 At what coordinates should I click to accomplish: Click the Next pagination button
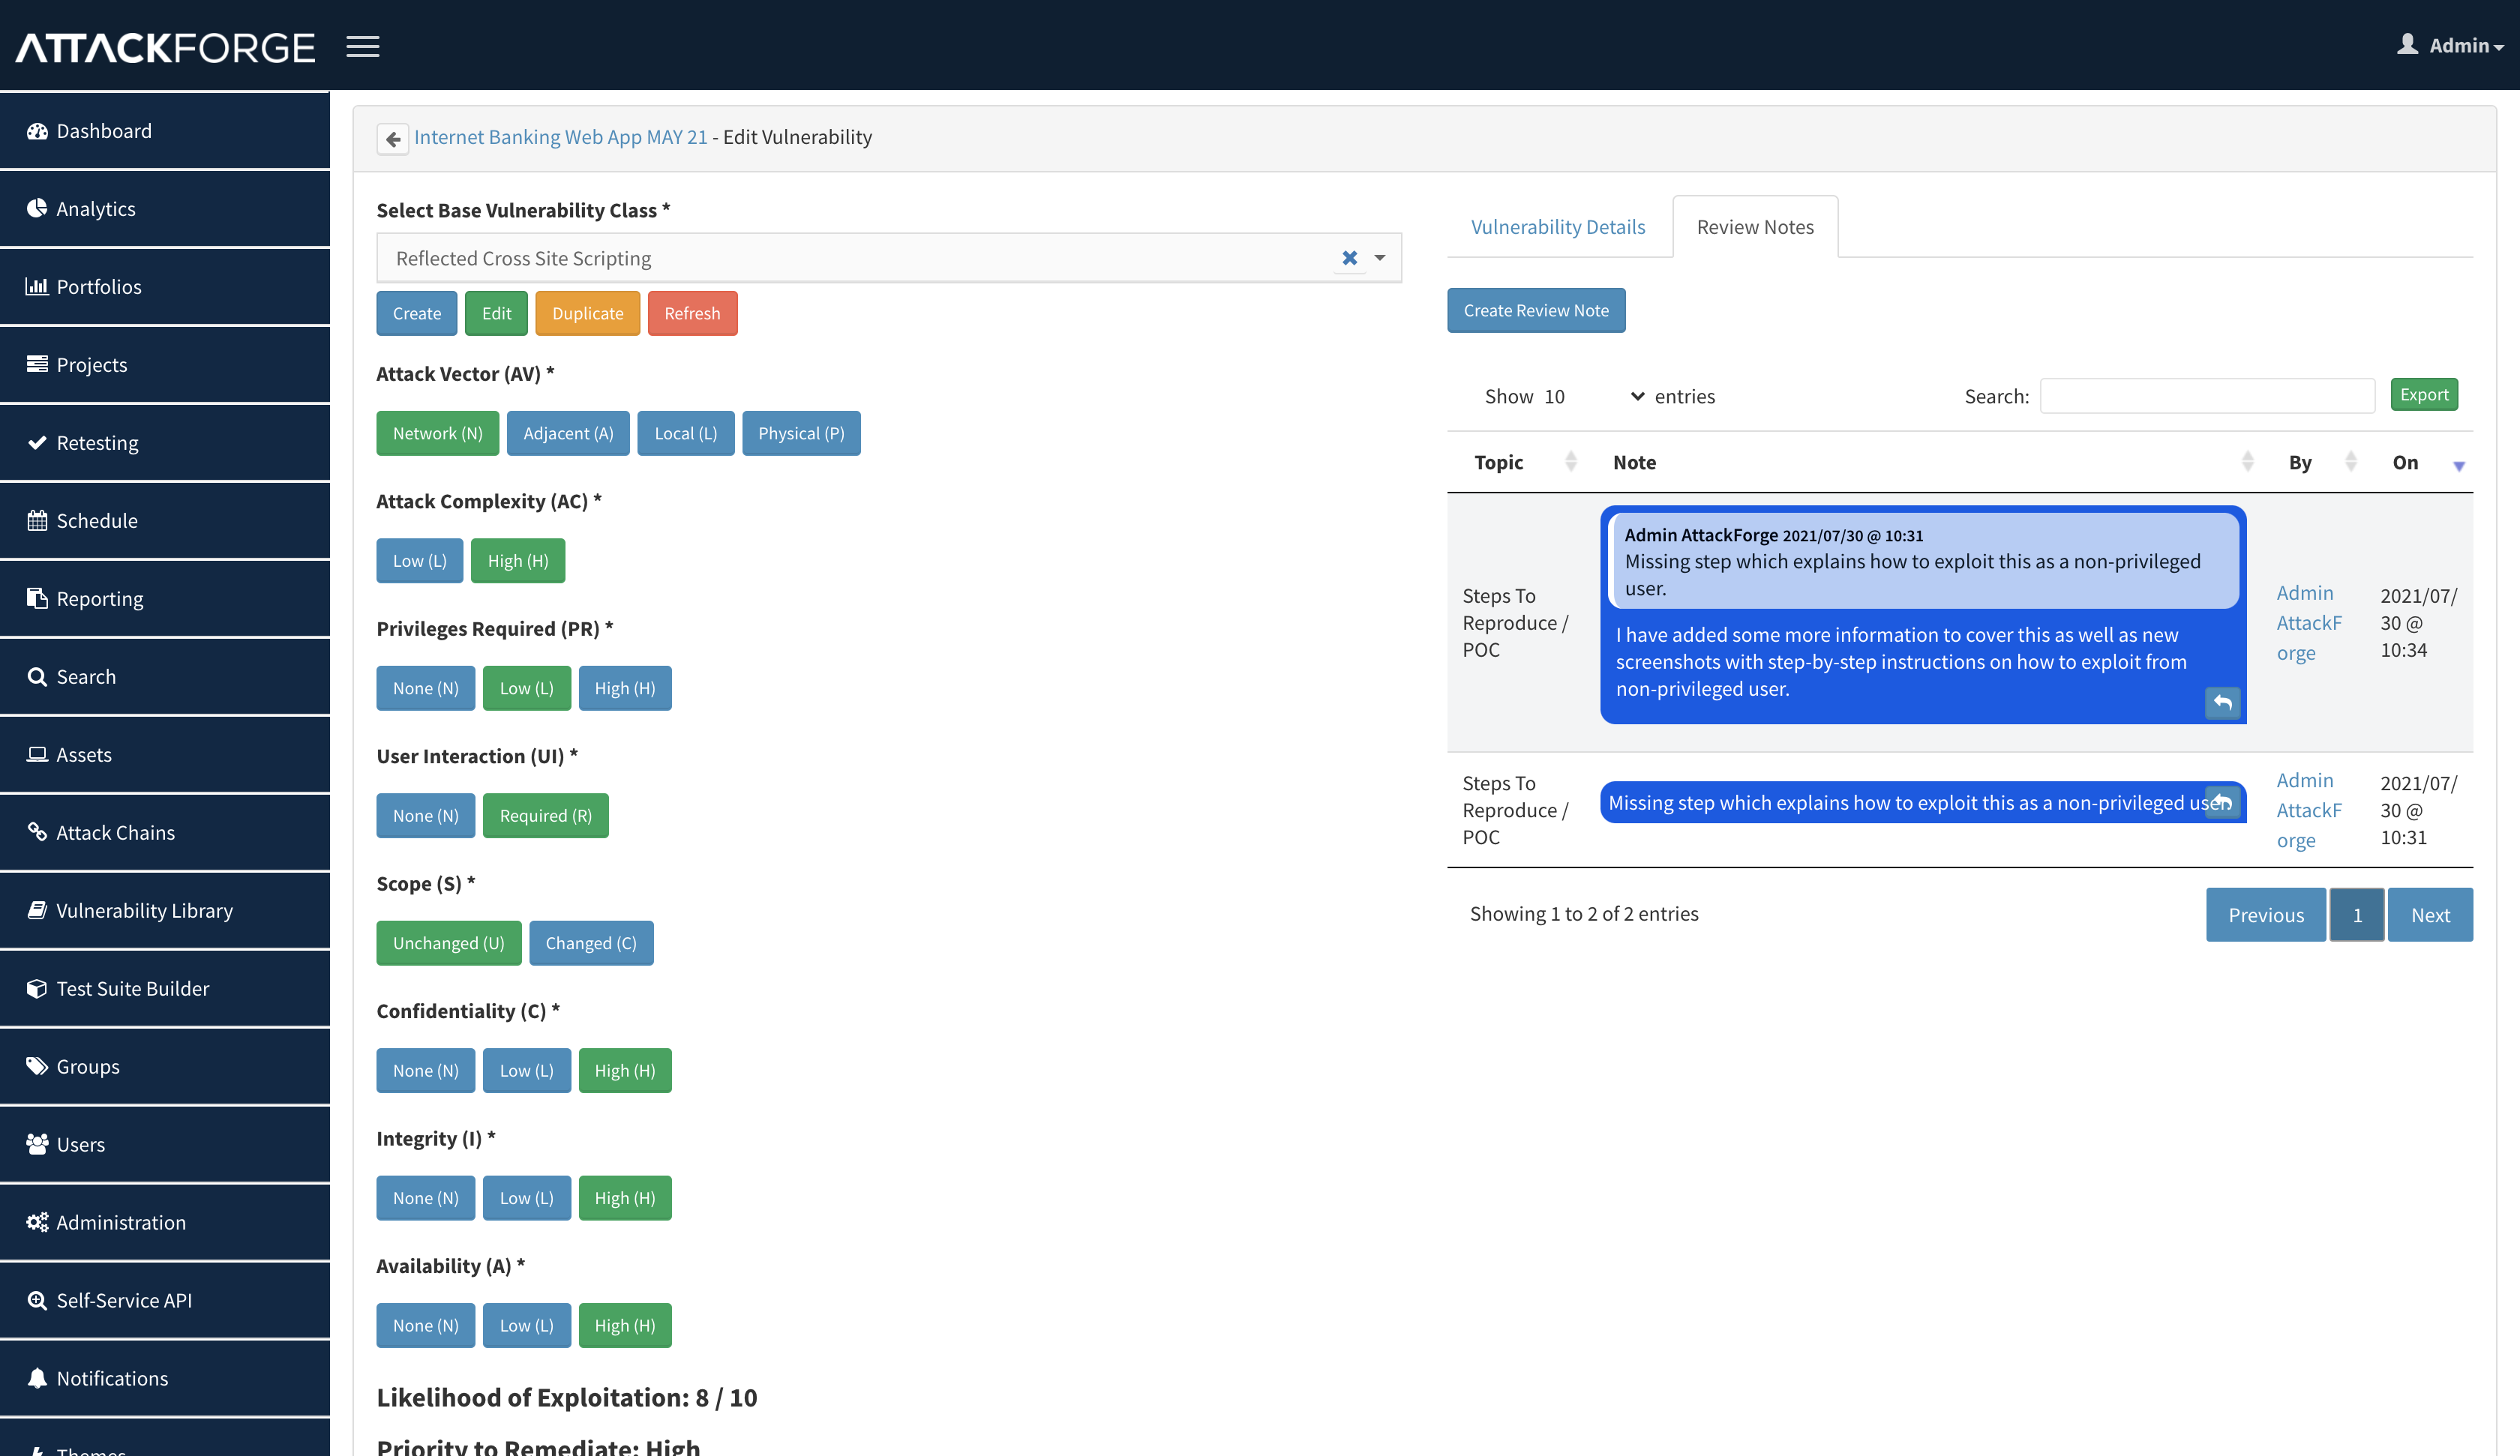[2430, 915]
